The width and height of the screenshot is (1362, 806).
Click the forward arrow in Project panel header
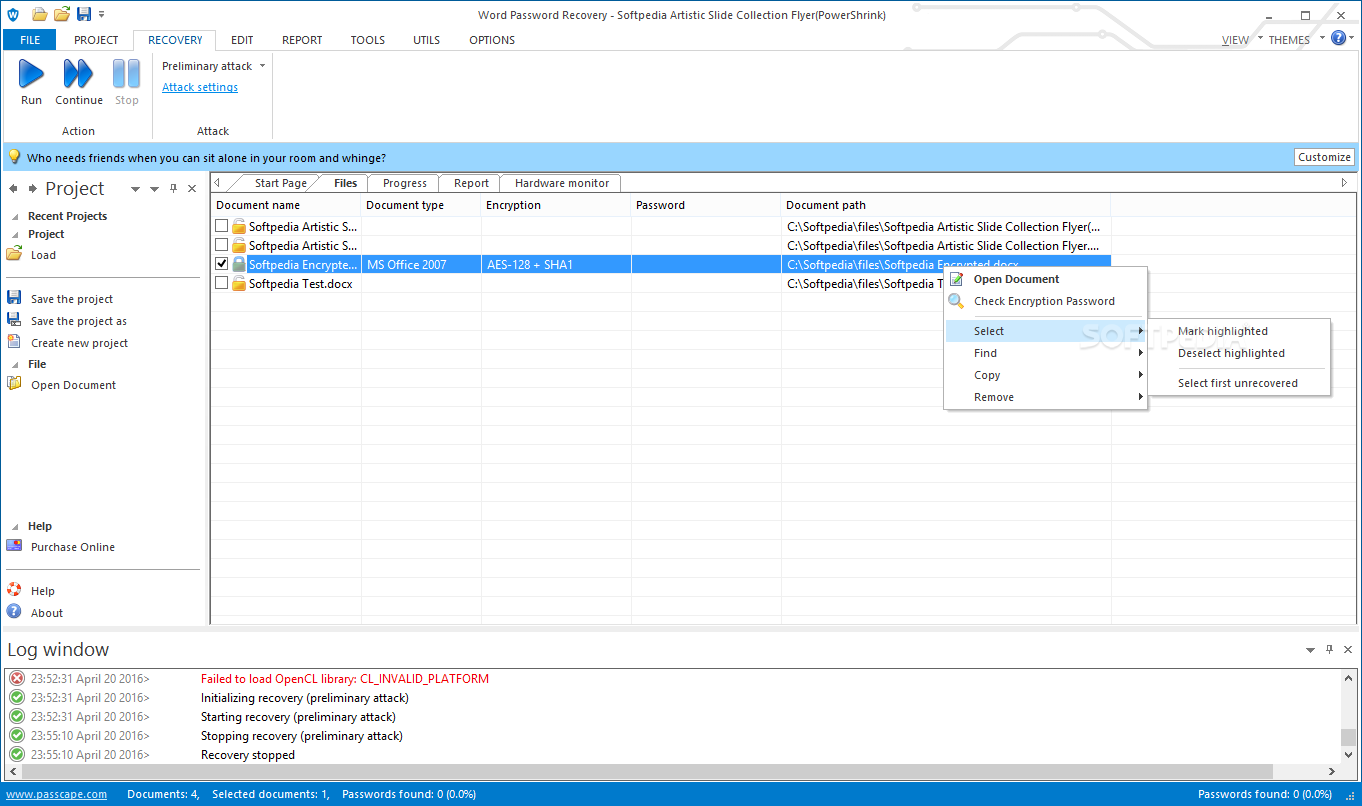click(x=33, y=189)
